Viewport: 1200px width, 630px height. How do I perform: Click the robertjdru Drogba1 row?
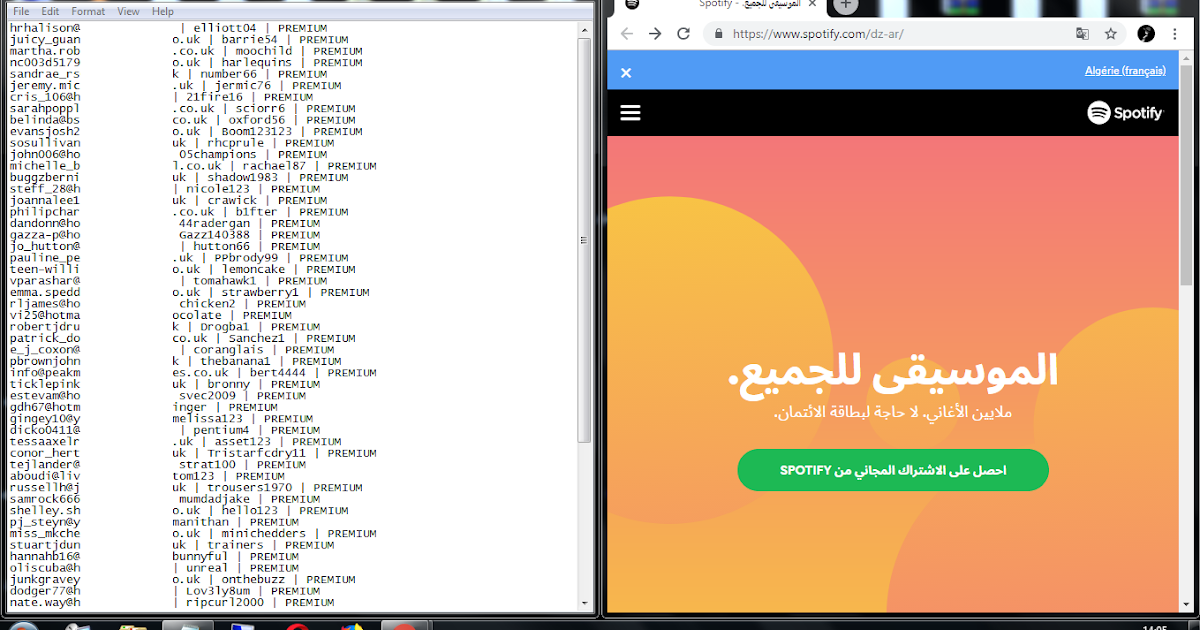165,327
